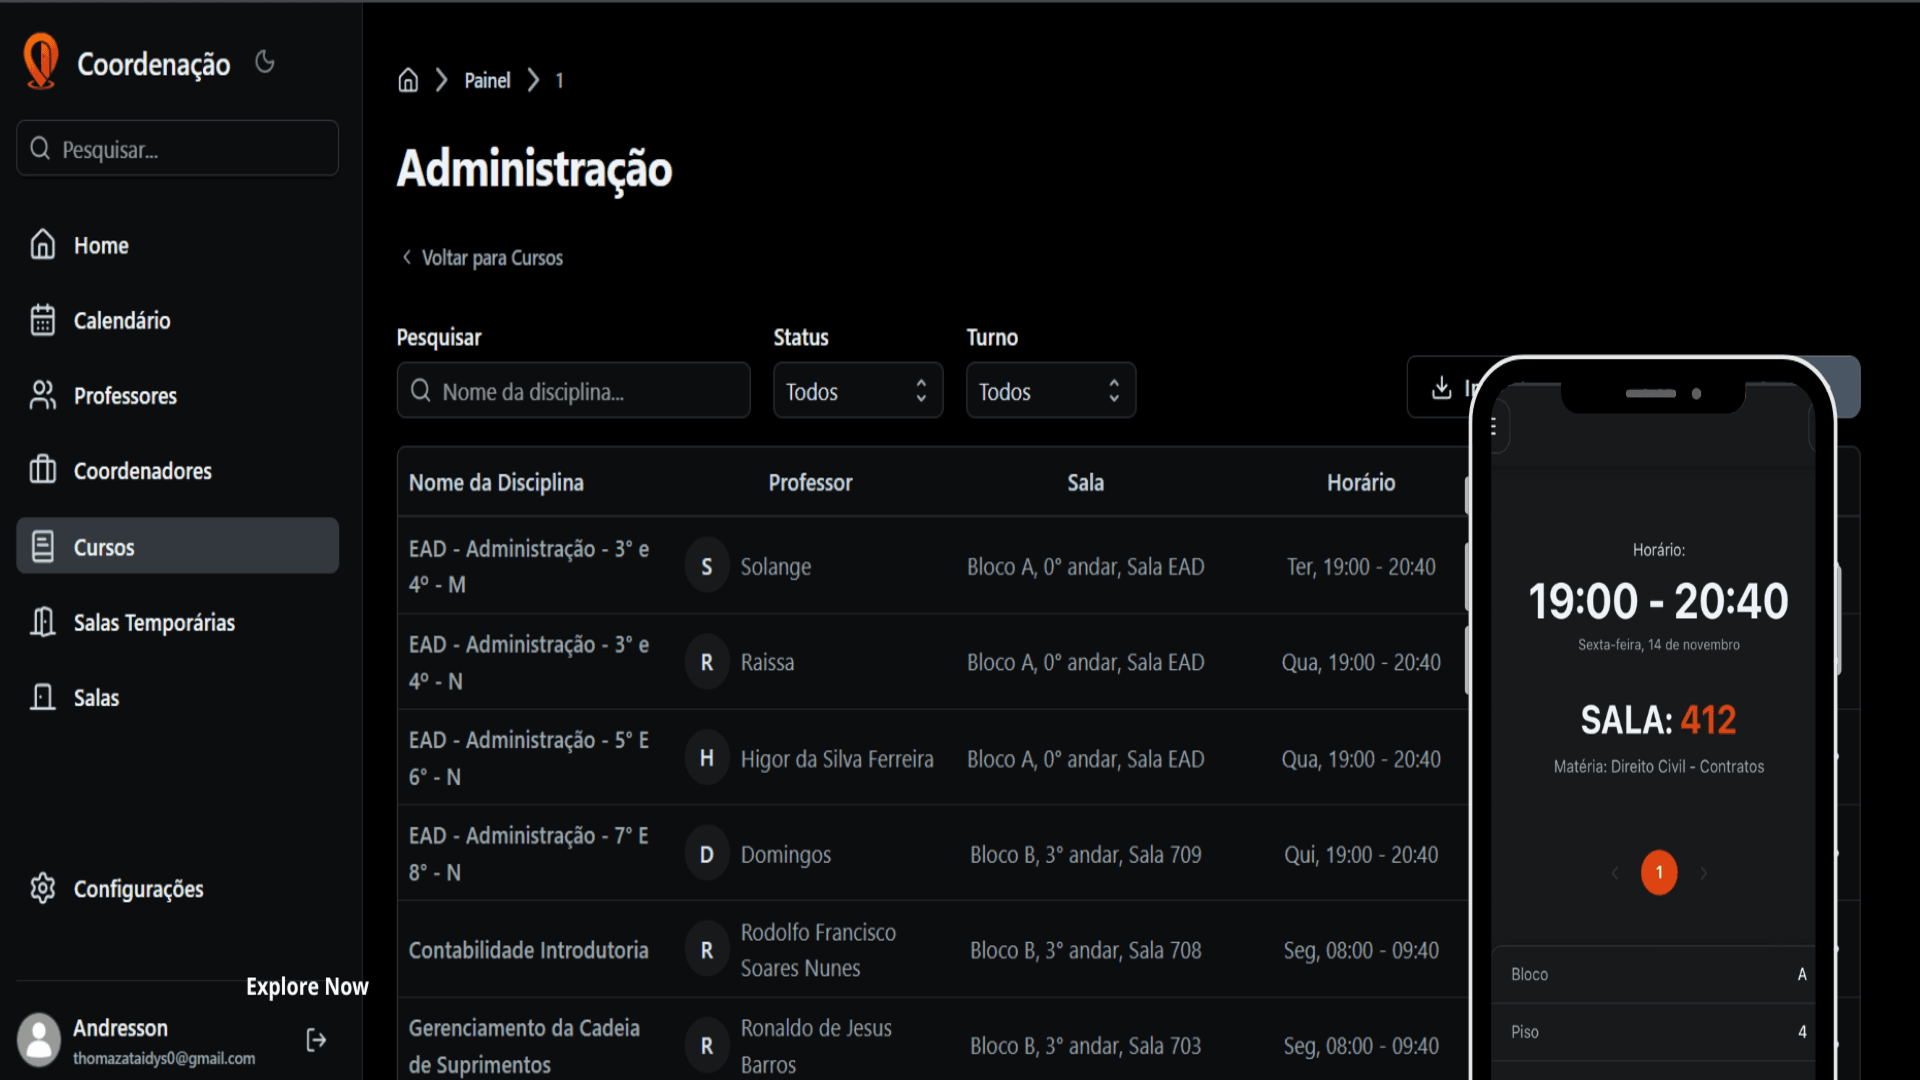Open Configurações settings
This screenshot has width=1920, height=1080.
138,889
